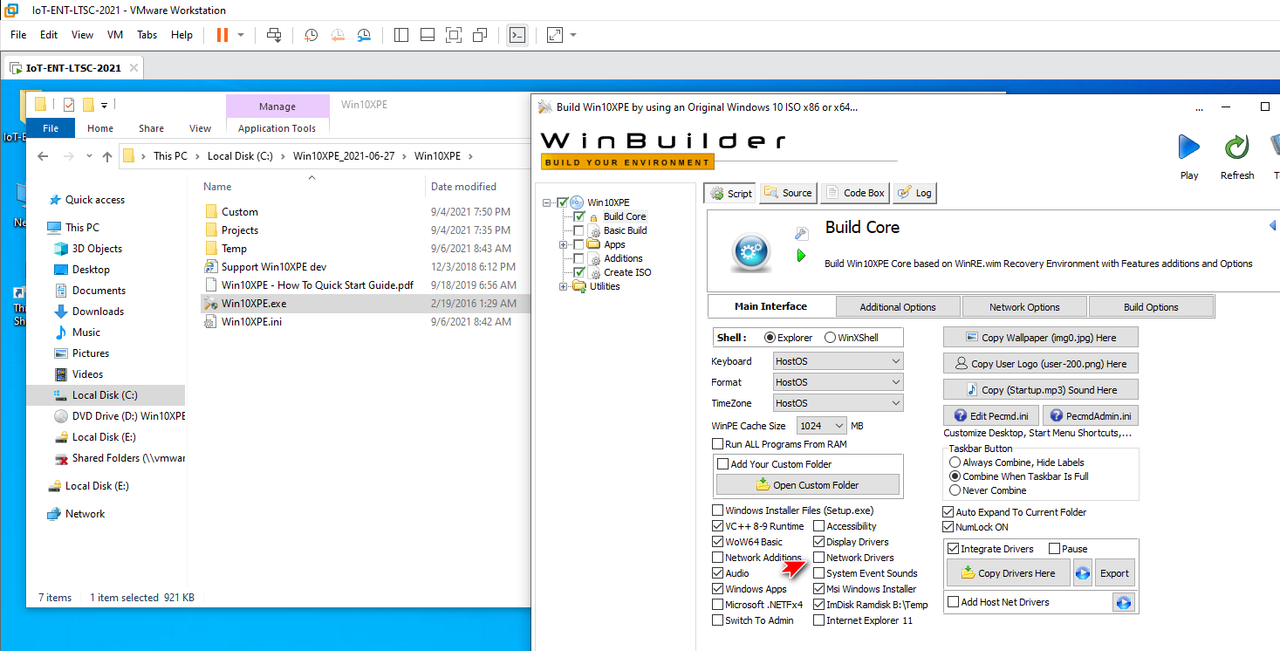Open VMware snapshot manager wrench-clock icon
The height and width of the screenshot is (651, 1280).
point(364,34)
